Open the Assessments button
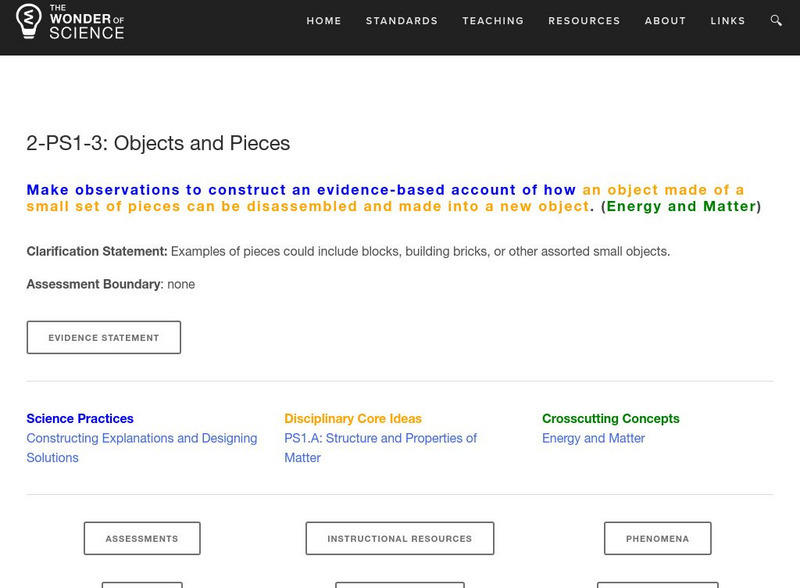The image size is (800, 588). [142, 538]
